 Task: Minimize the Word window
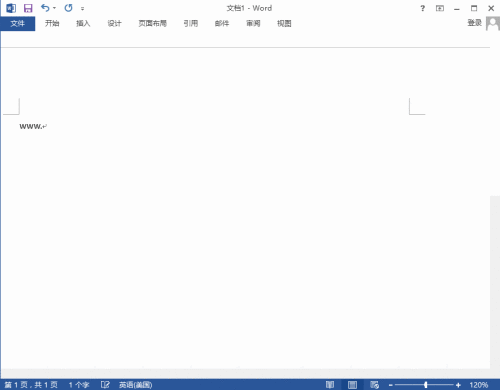pyautogui.click(x=457, y=9)
